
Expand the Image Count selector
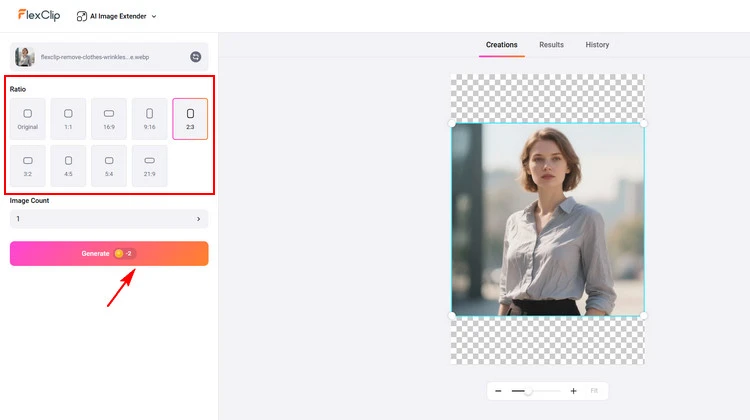(109, 219)
